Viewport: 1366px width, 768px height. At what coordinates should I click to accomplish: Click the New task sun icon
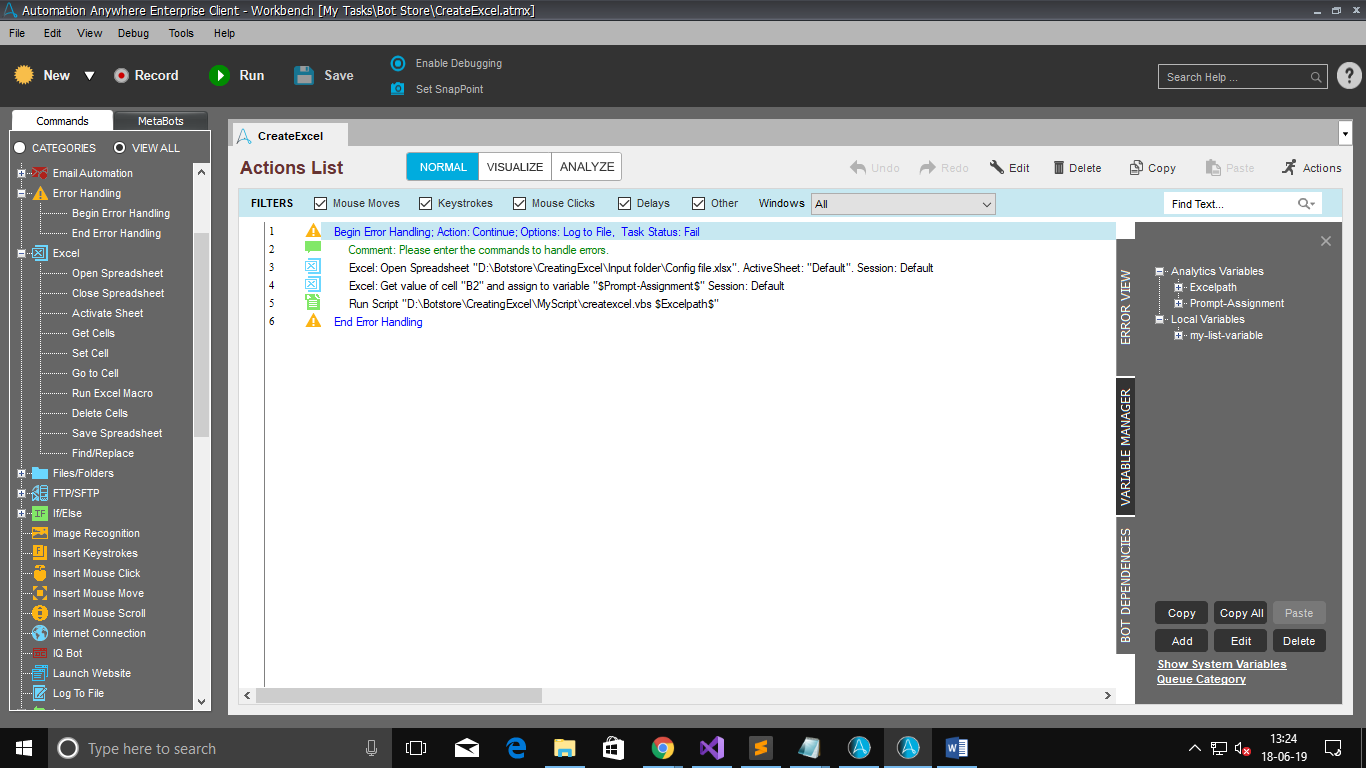pos(24,75)
